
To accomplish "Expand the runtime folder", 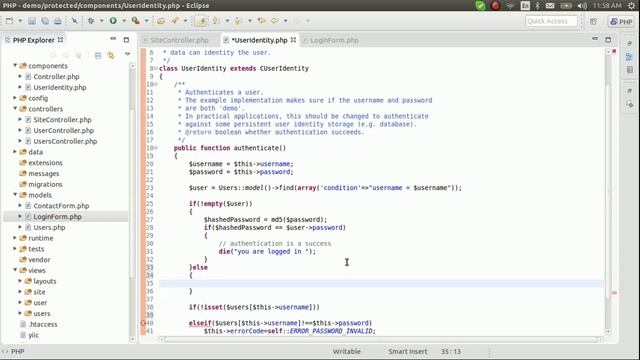I will [15, 238].
